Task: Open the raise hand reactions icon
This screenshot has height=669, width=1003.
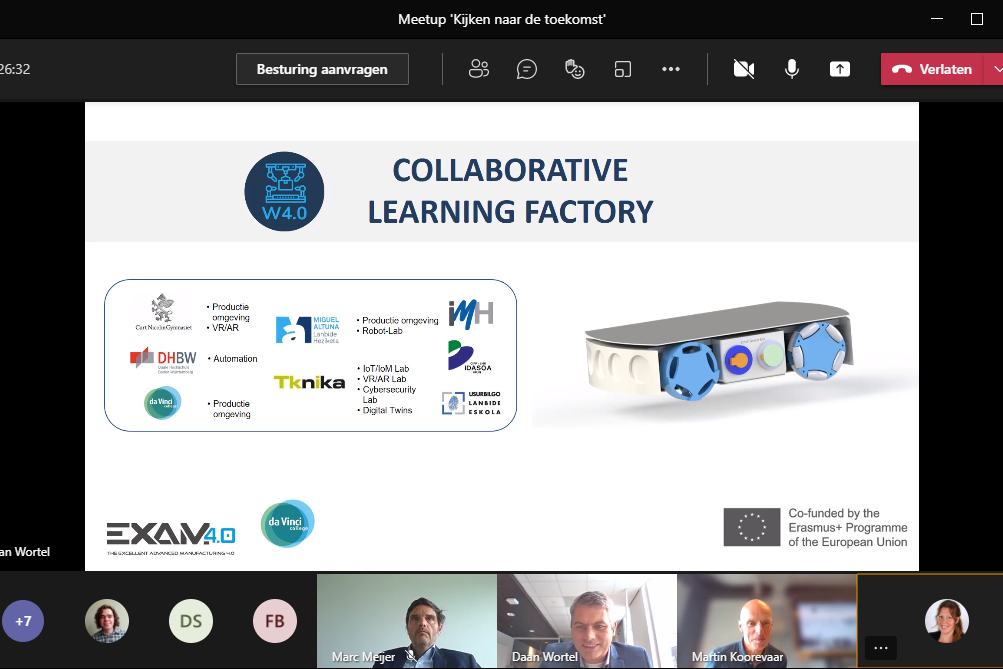Action: 575,69
